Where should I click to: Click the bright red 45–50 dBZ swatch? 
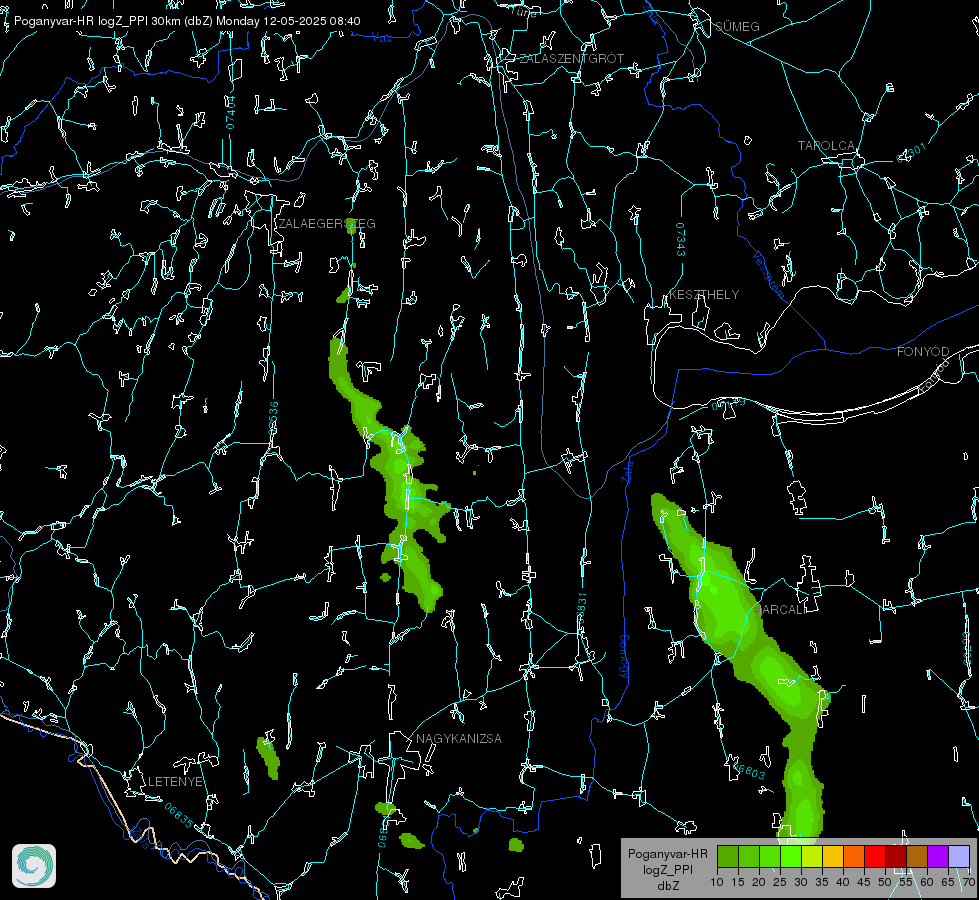pyautogui.click(x=875, y=856)
